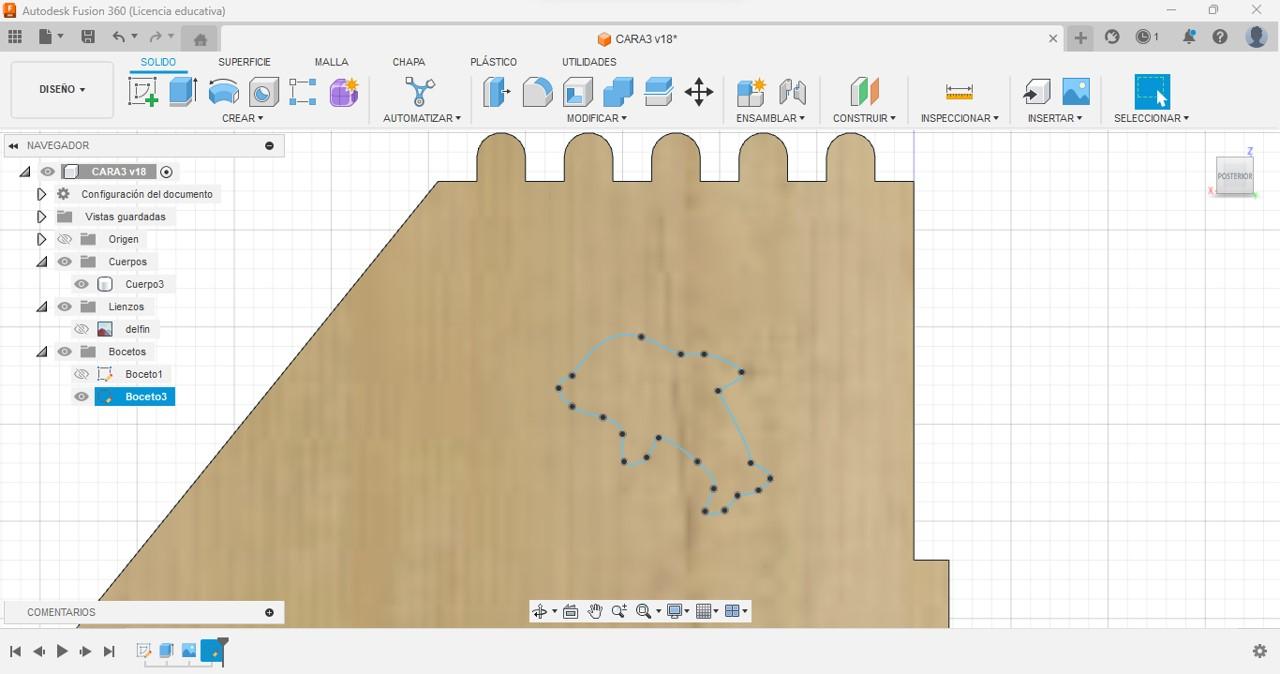The height and width of the screenshot is (674, 1280).
Task: Open the Orbit navigation tool
Action: click(x=540, y=611)
